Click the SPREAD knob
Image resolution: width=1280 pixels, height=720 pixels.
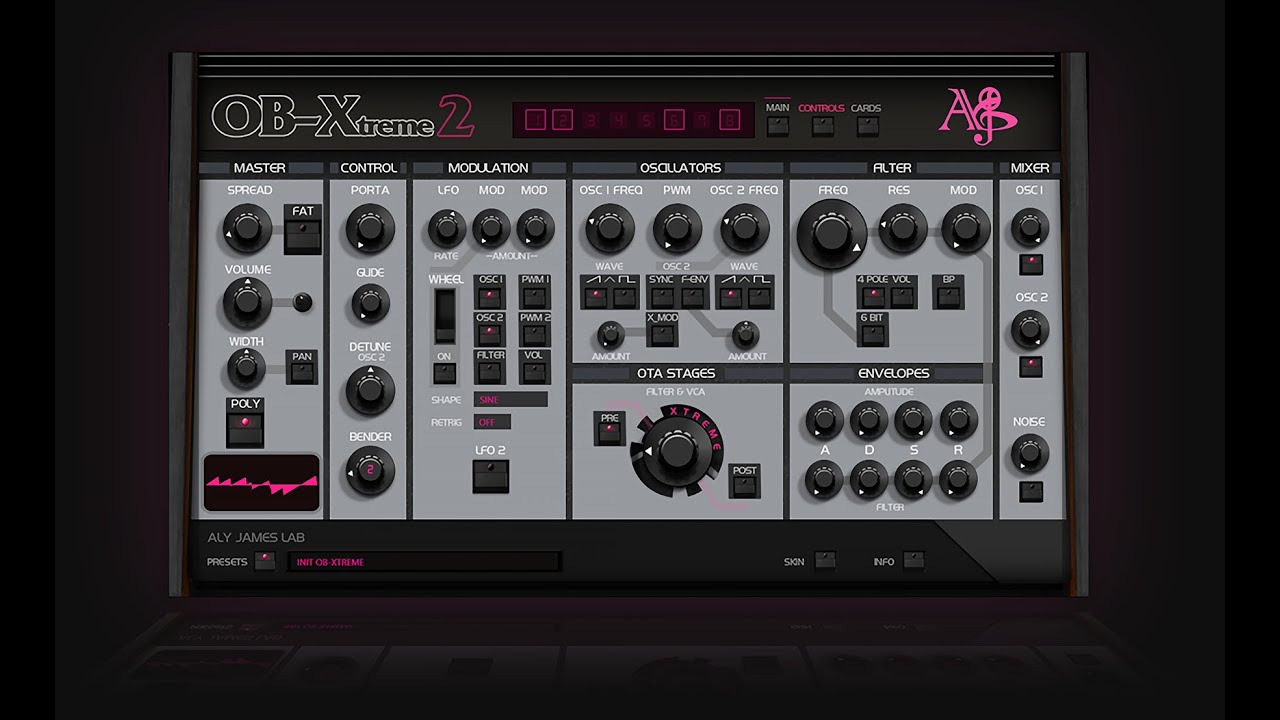248,228
